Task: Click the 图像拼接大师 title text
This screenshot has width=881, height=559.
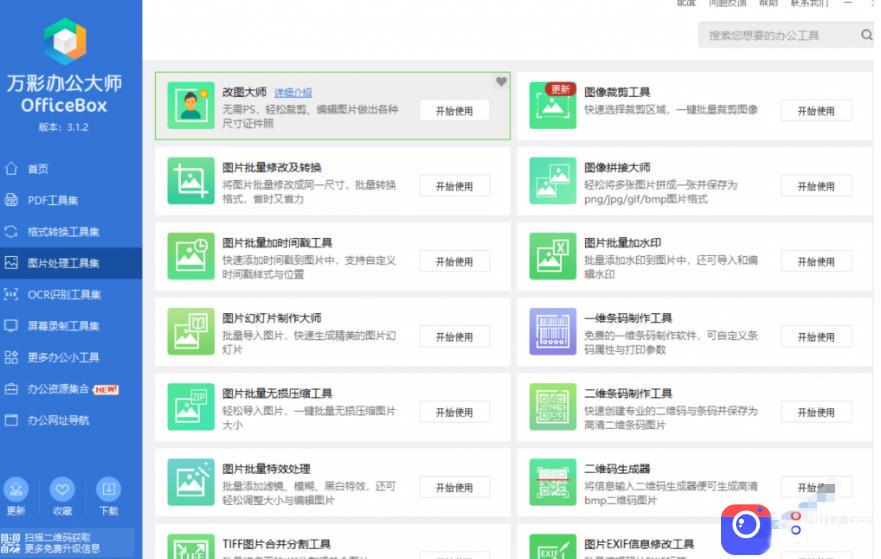Action: [617, 167]
